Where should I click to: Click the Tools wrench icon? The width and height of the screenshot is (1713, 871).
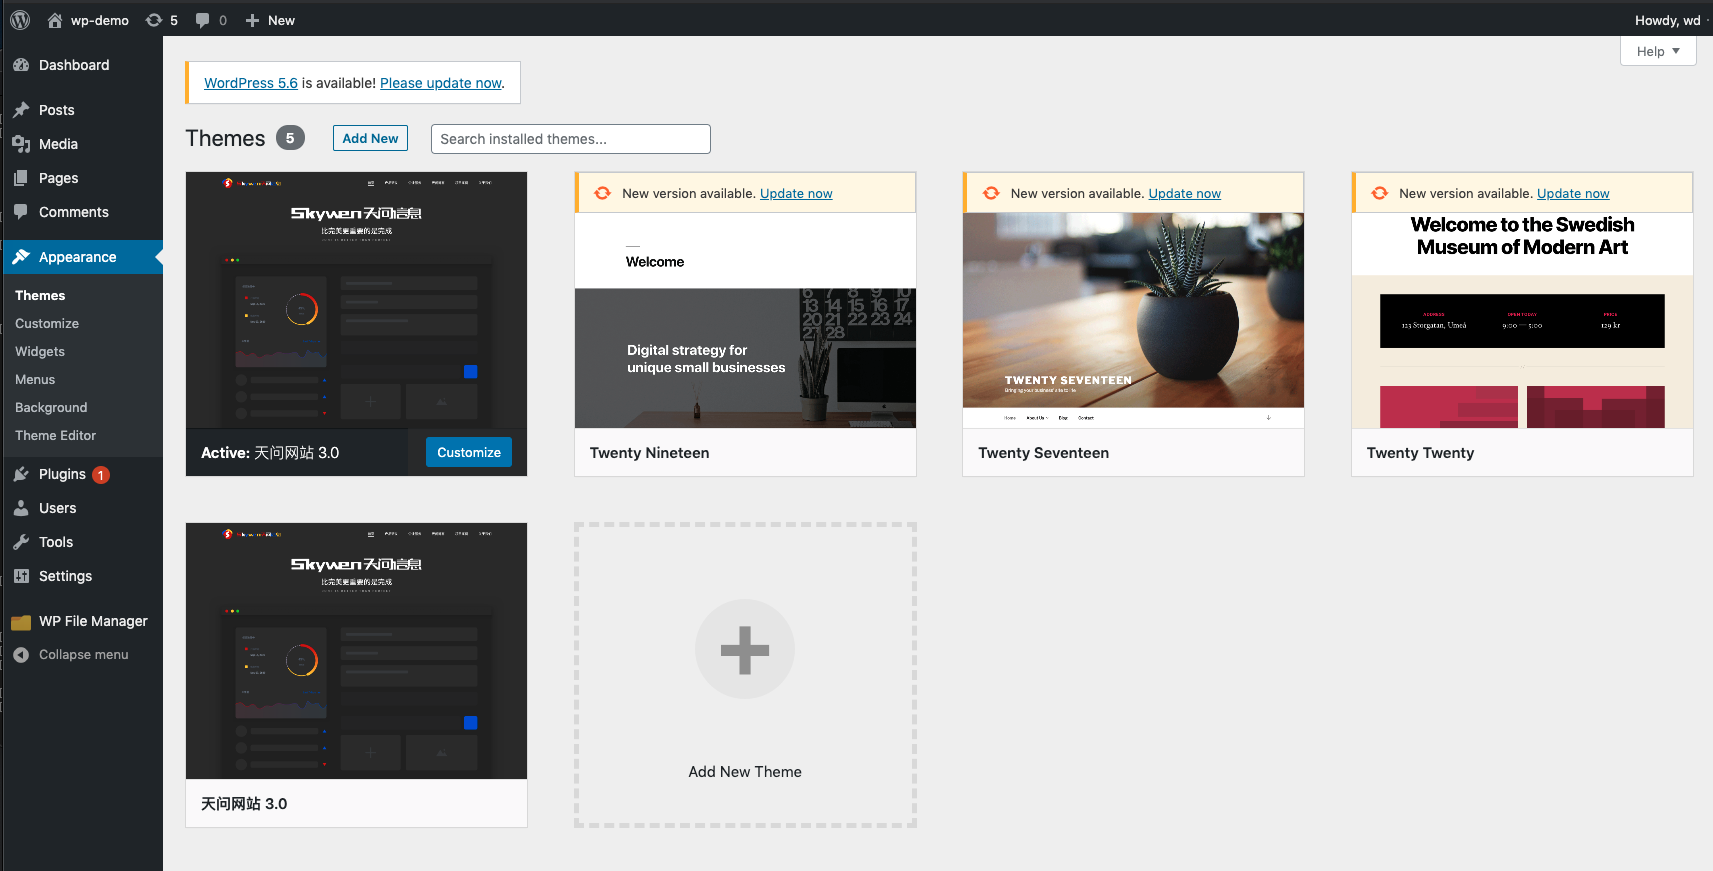coord(21,542)
